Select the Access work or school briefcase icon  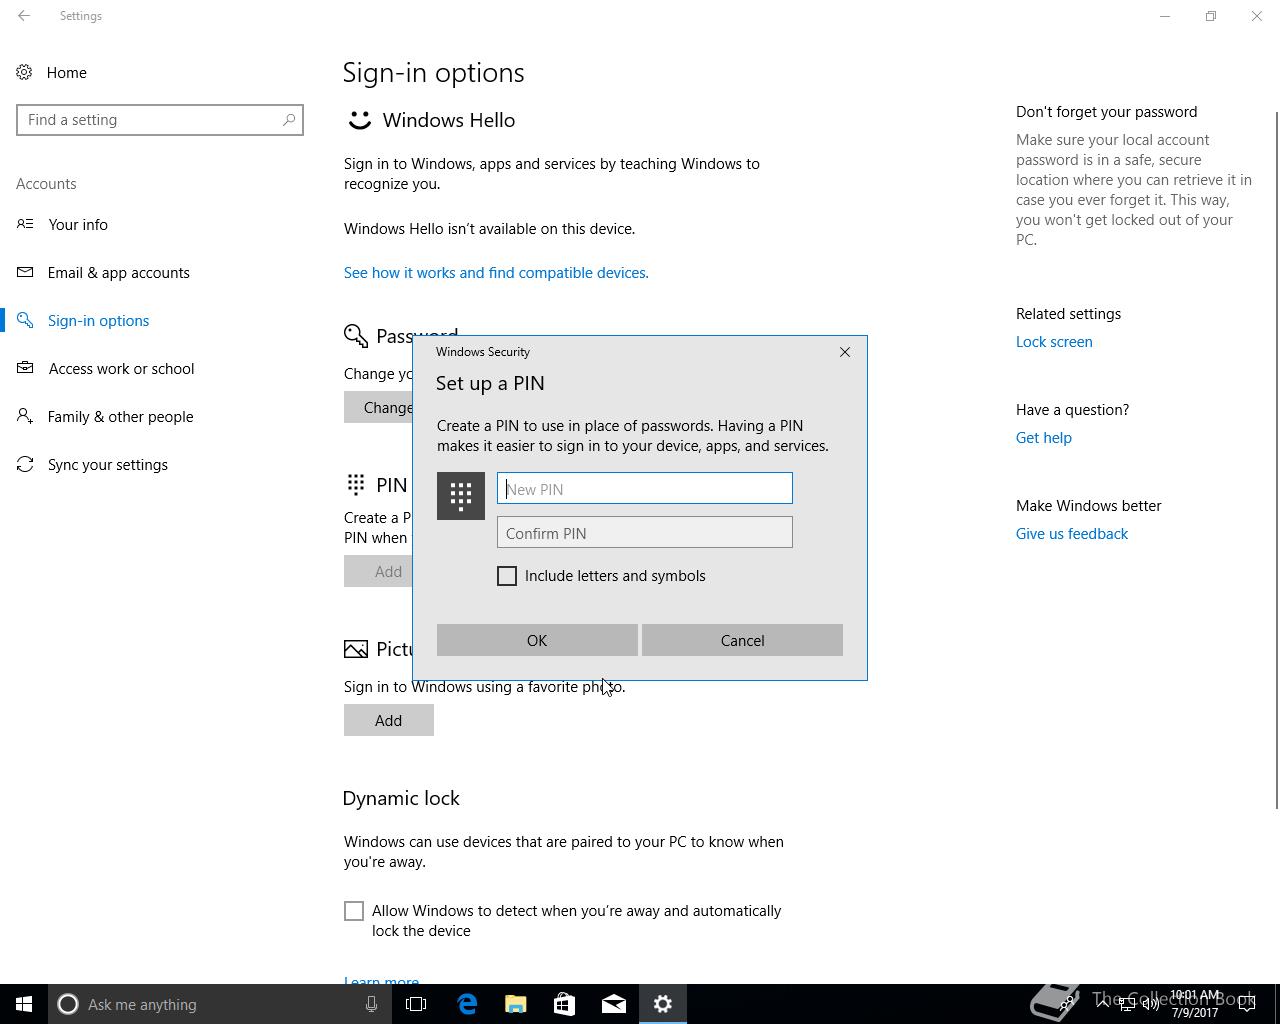coord(25,368)
